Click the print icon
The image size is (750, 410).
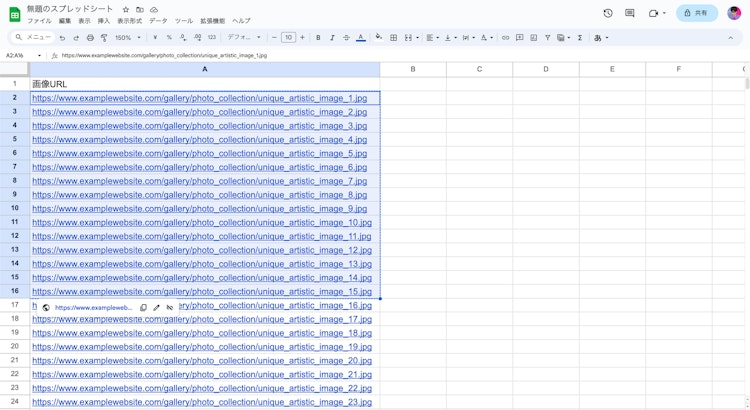click(90, 38)
